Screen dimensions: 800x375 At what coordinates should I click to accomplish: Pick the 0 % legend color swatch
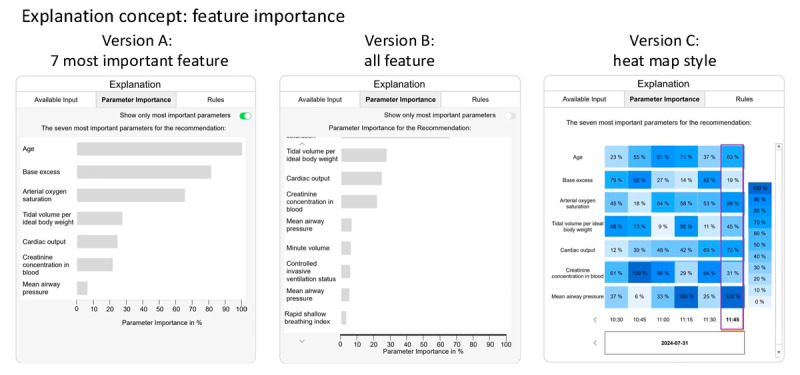[760, 302]
